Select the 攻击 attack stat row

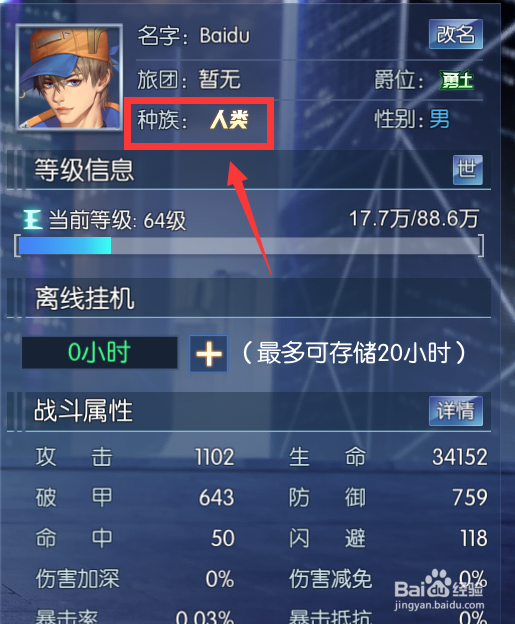[135, 457]
